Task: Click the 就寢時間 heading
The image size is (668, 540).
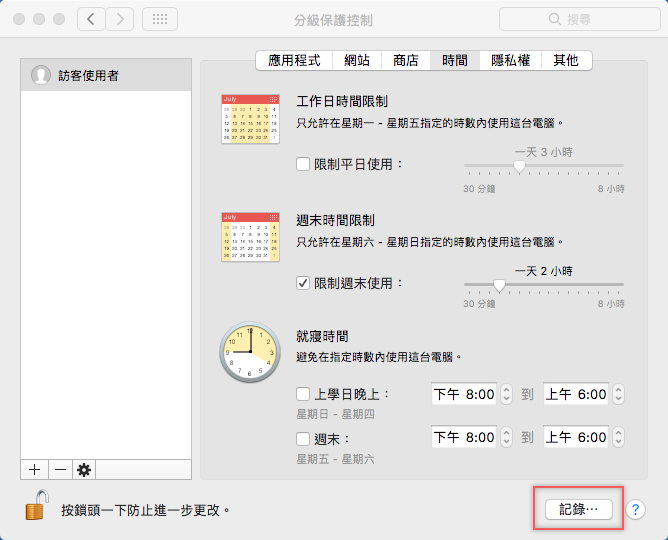Action: point(322,336)
